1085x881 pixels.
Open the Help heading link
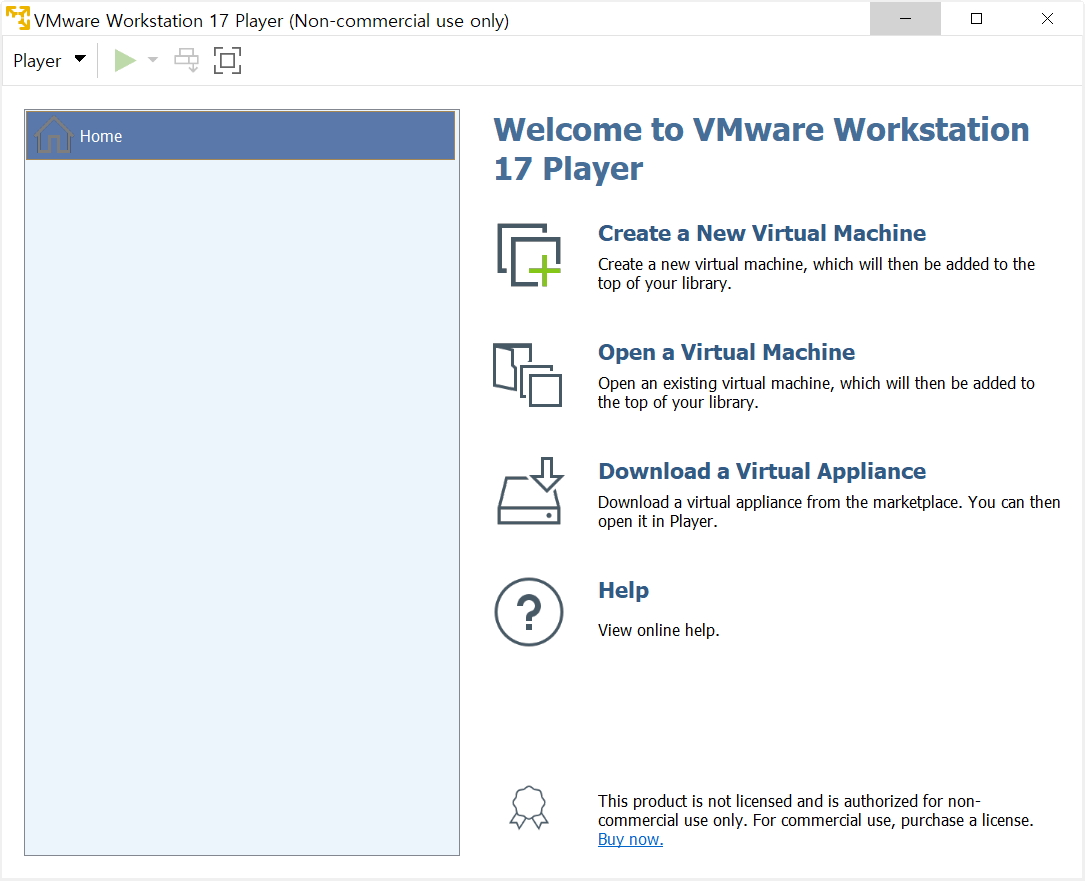[x=623, y=590]
